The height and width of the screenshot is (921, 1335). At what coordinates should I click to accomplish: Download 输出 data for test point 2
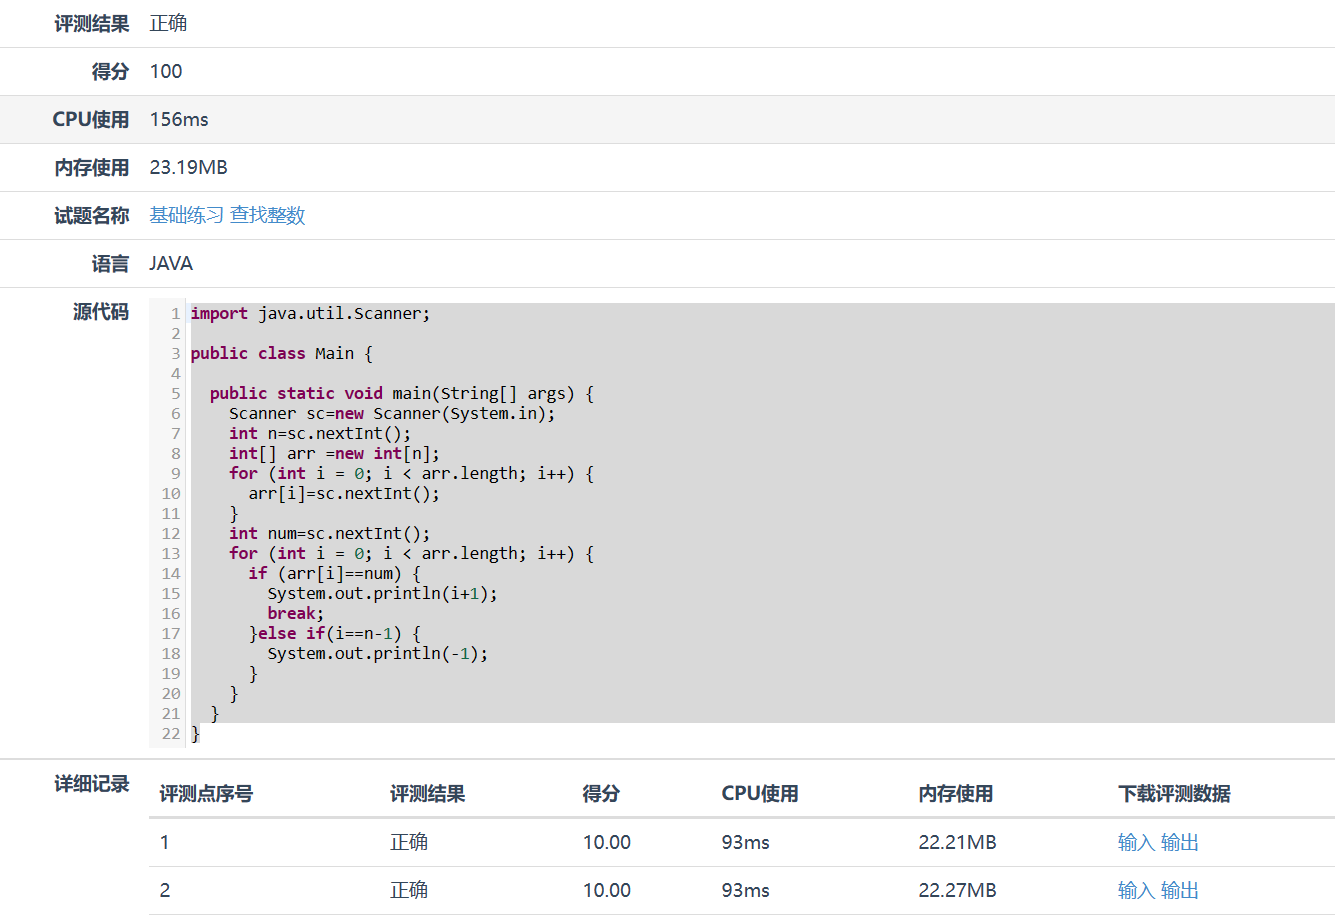point(1179,890)
